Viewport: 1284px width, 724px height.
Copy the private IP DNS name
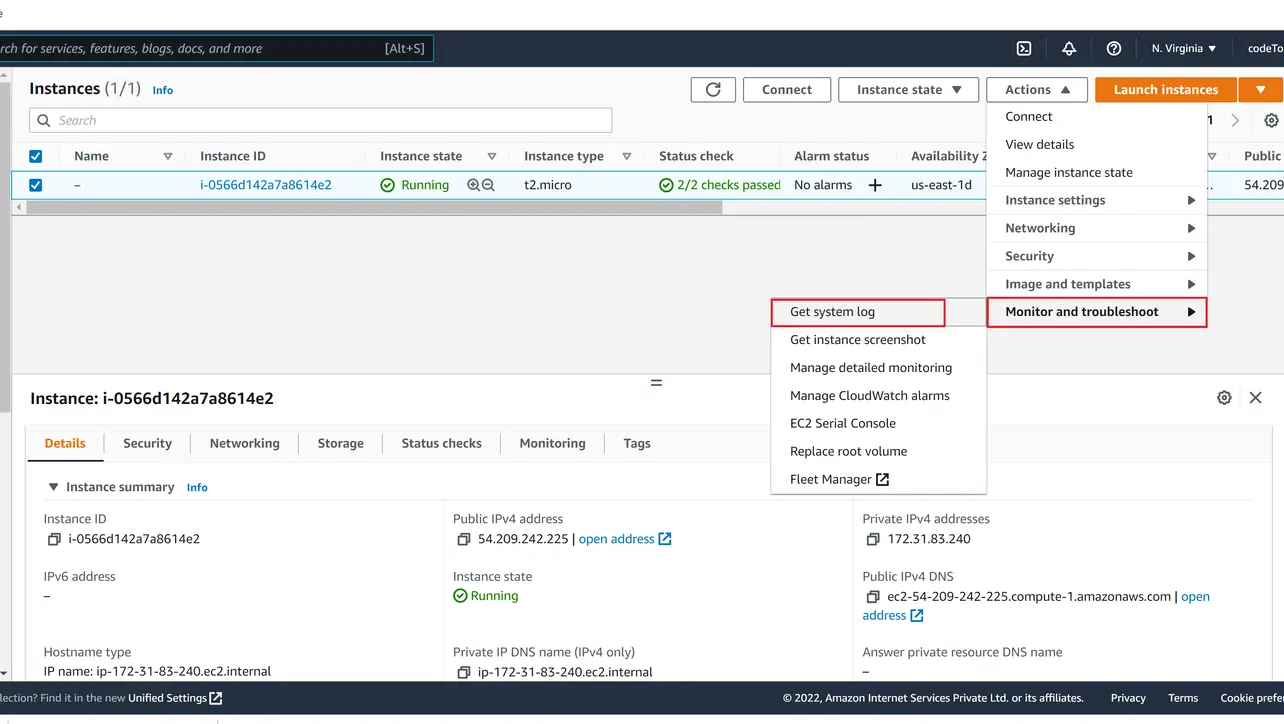pyautogui.click(x=464, y=672)
